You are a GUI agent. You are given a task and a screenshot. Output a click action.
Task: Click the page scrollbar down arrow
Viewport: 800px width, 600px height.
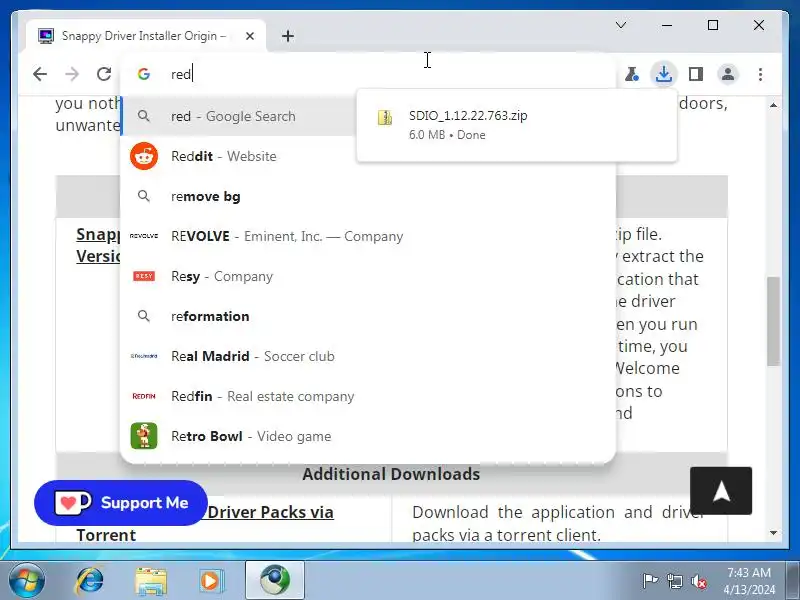point(773,533)
